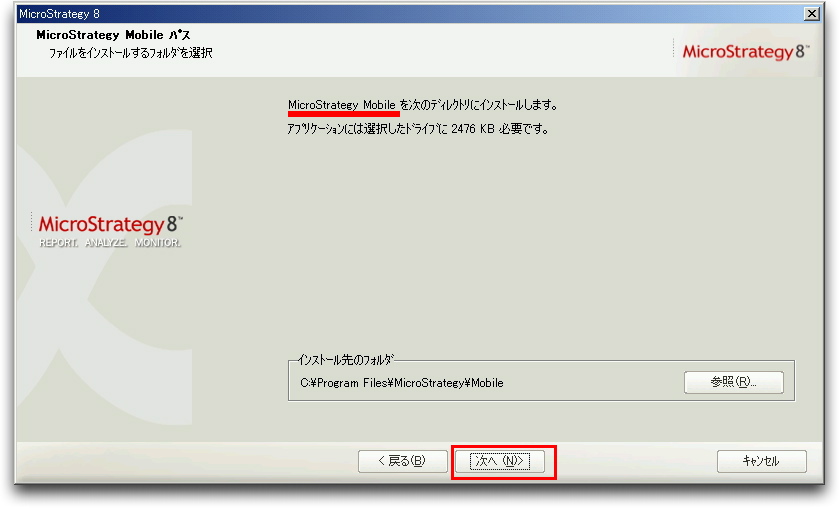Click the インストール先のフォルダ group label
The height and width of the screenshot is (508, 839).
click(x=345, y=360)
